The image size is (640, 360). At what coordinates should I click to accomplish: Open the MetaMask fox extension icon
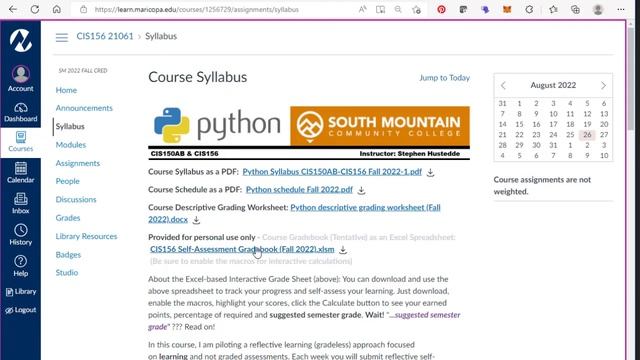point(507,9)
